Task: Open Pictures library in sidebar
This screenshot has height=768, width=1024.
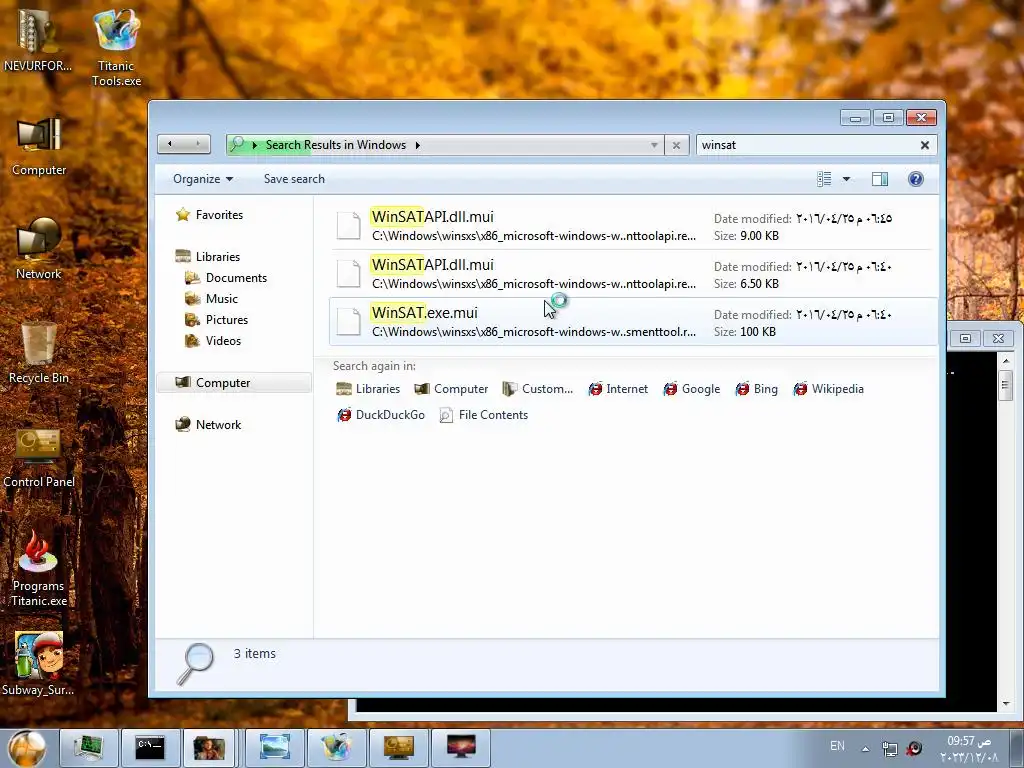Action: coord(217,319)
